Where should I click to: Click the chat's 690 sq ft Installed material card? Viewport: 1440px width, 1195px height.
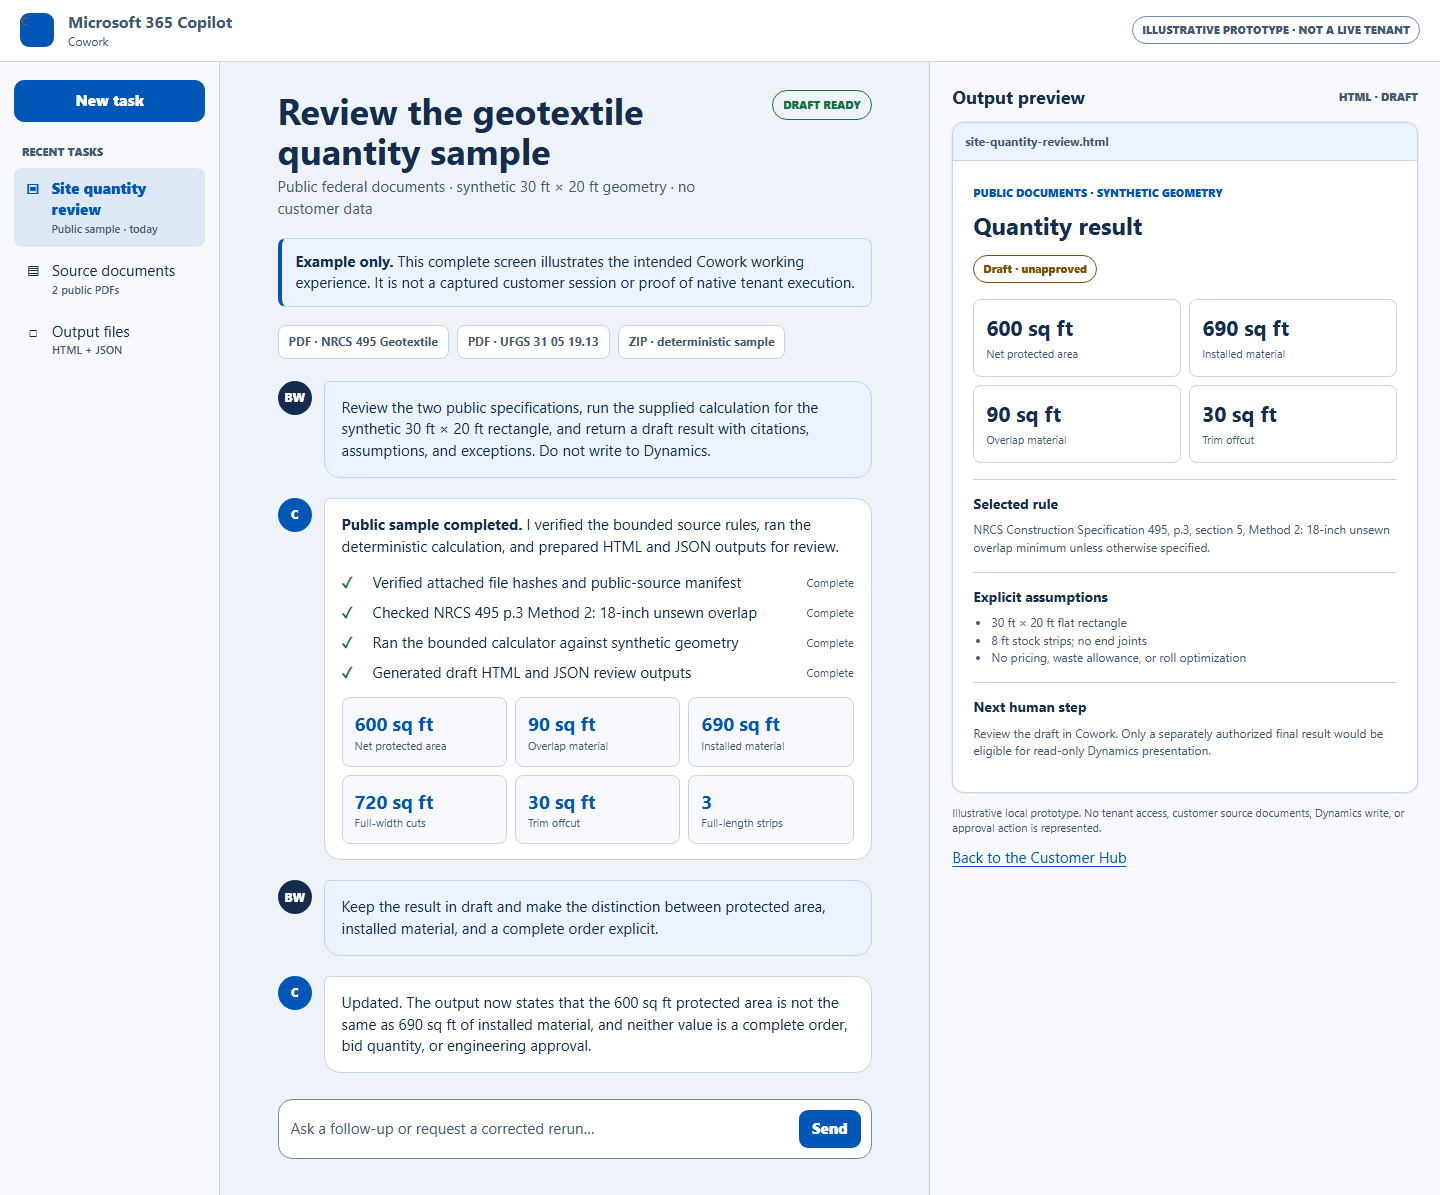point(771,732)
